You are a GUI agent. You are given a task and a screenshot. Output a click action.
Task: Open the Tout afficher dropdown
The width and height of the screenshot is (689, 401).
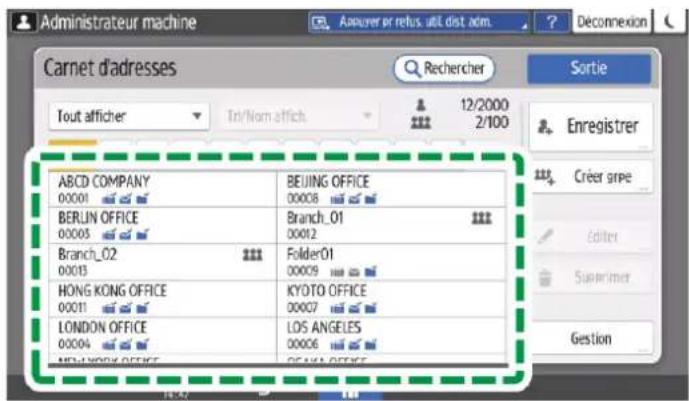[129, 116]
